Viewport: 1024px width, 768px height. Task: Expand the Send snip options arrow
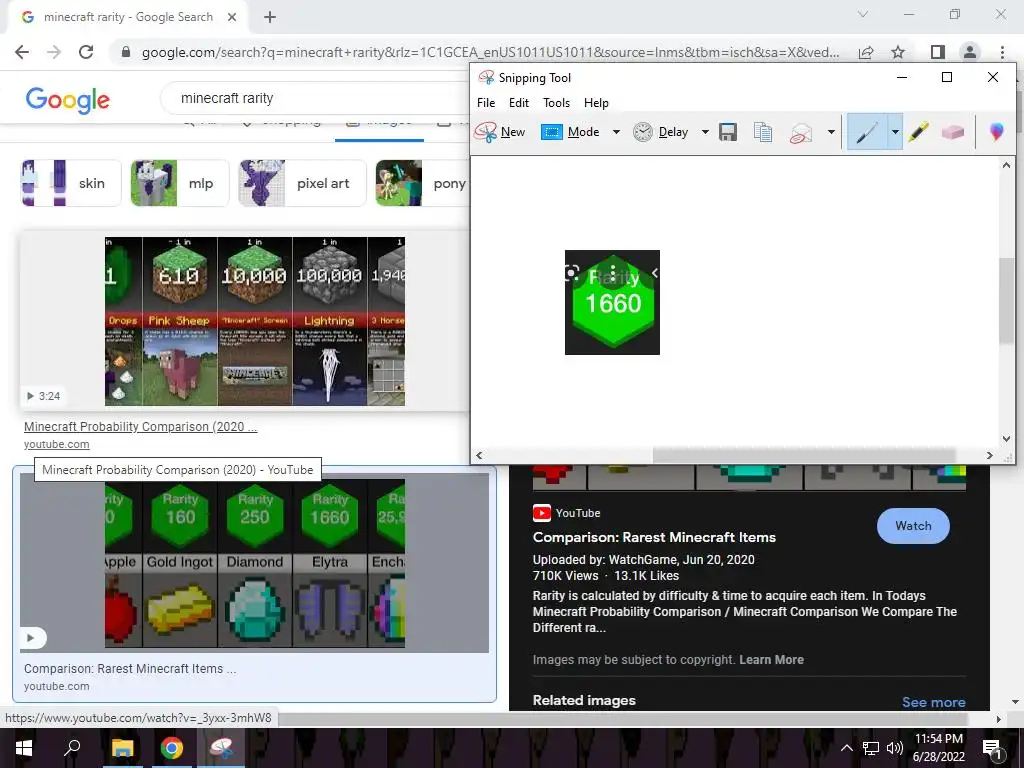(831, 132)
